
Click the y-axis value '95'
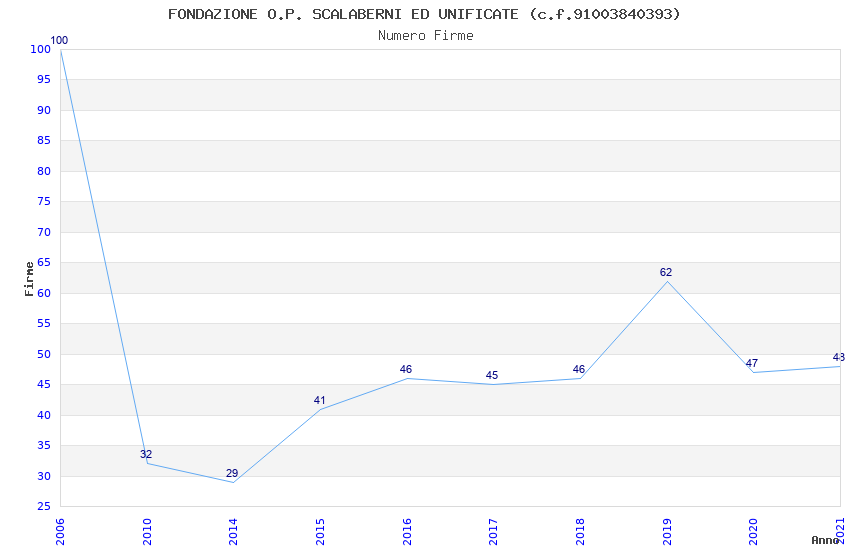tap(44, 80)
